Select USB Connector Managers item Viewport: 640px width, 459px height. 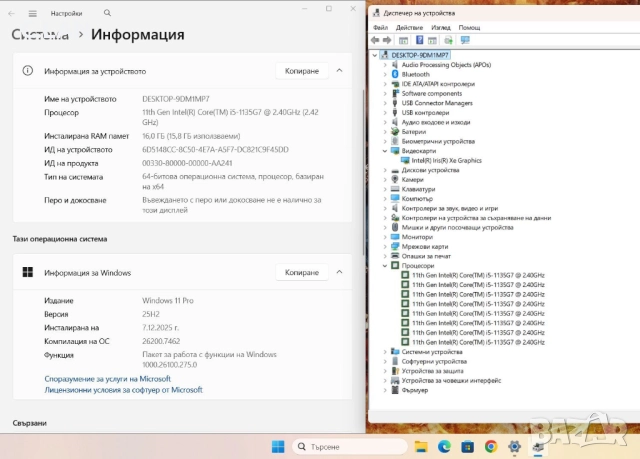pos(437,103)
